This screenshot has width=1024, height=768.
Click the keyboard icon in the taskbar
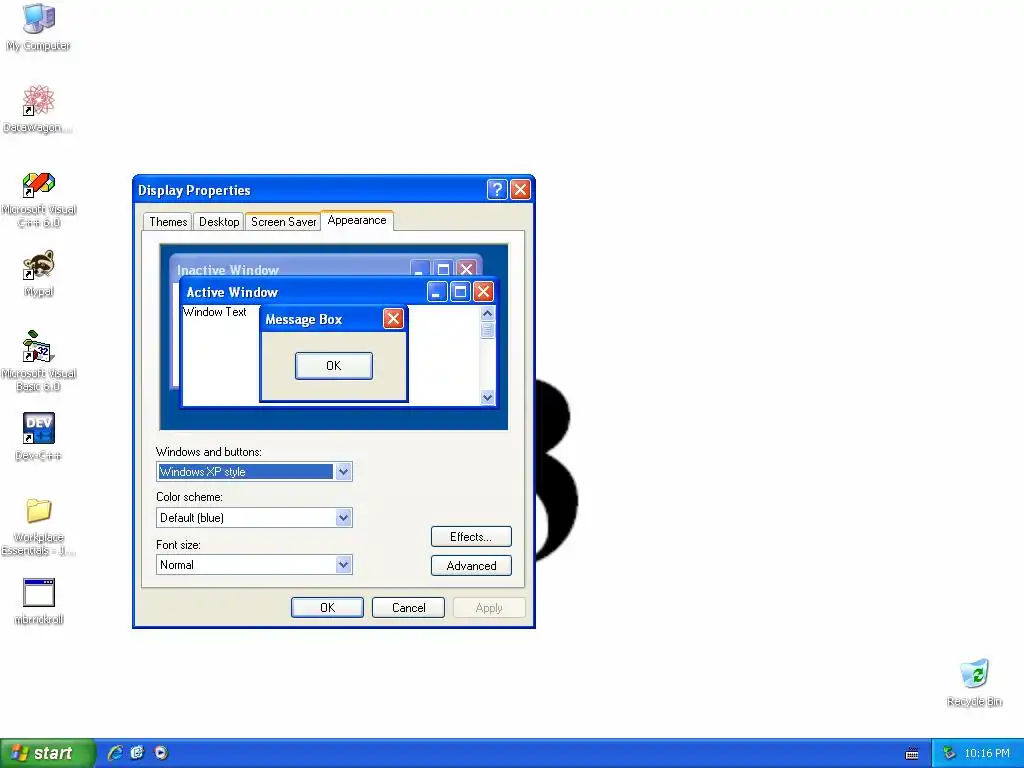pos(912,754)
